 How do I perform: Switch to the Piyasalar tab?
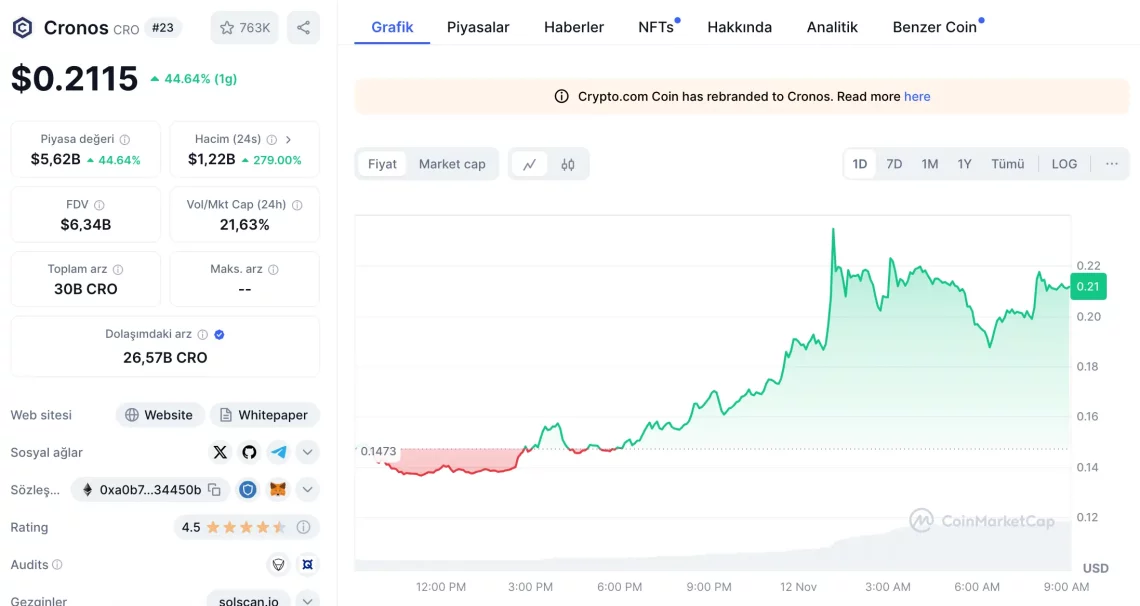click(x=478, y=27)
